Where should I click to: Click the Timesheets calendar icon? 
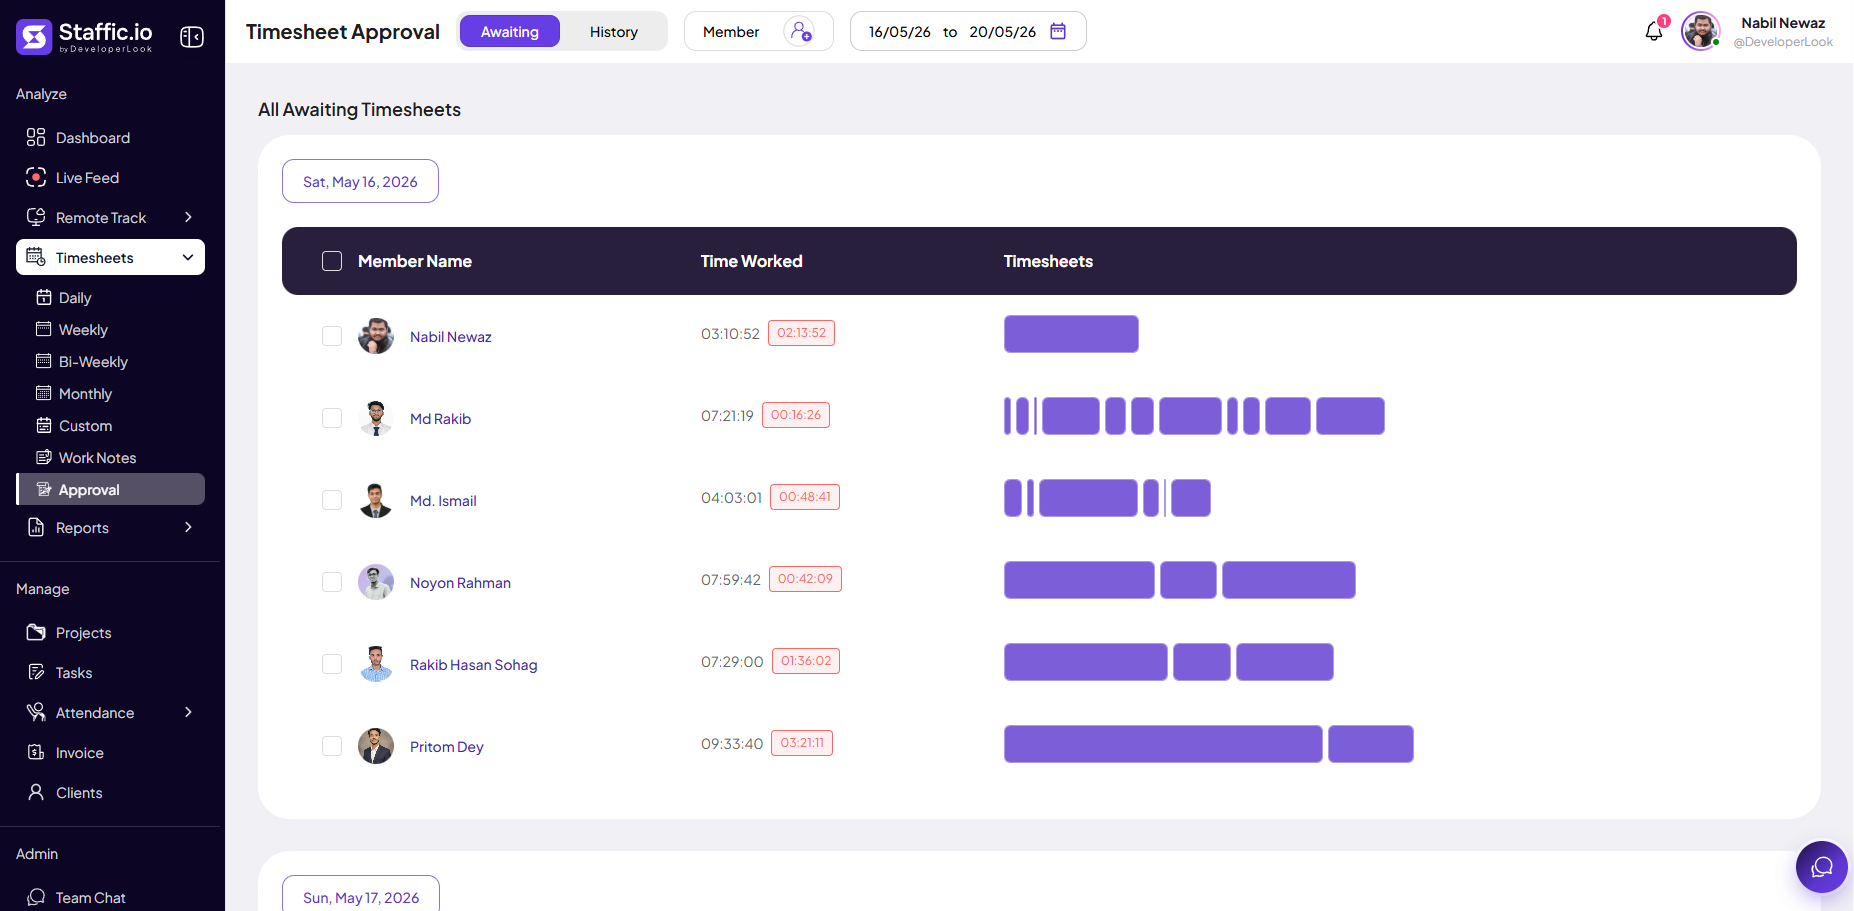36,257
